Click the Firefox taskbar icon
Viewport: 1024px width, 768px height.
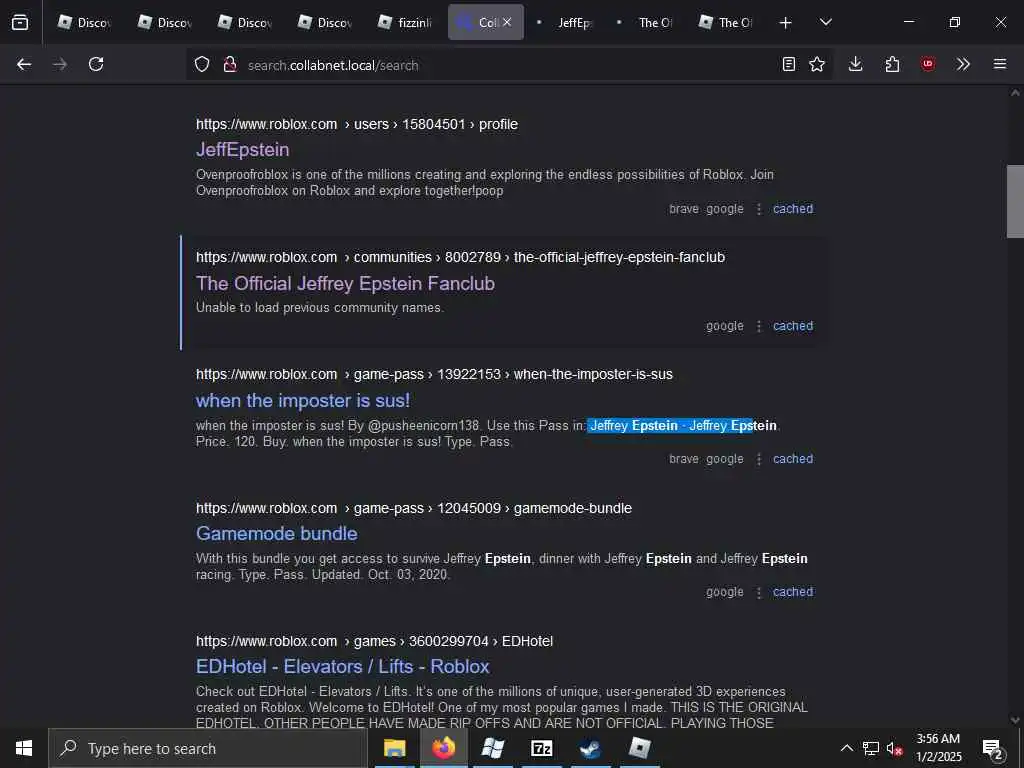443,748
